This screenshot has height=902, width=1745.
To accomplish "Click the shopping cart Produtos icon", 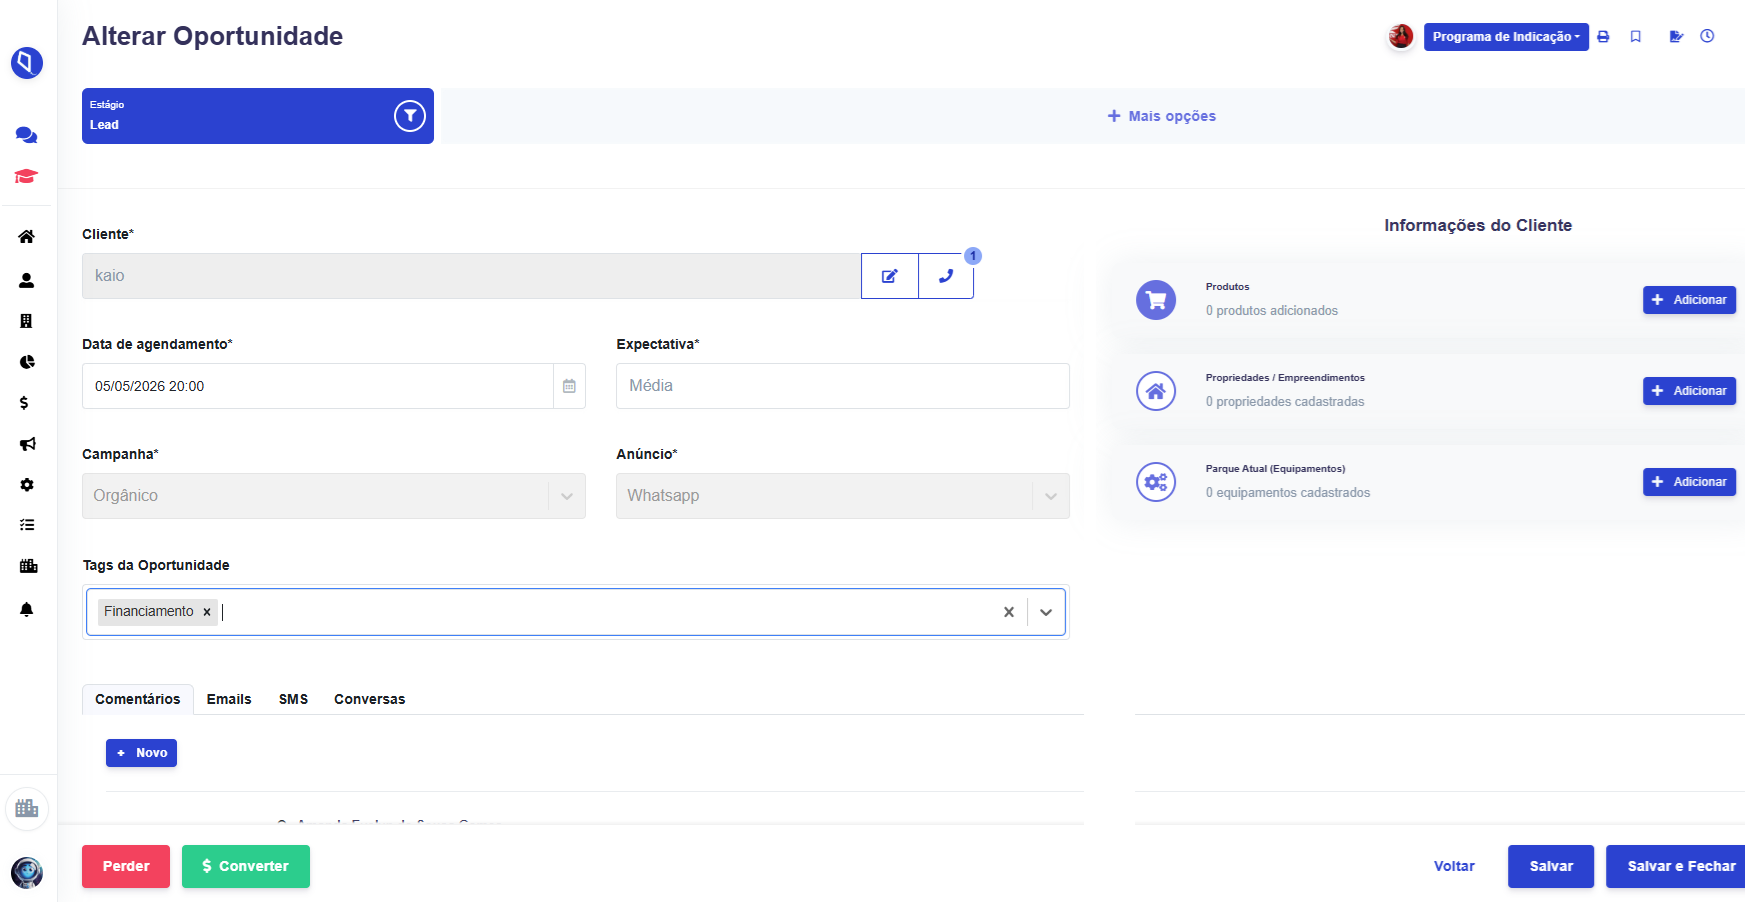I will pos(1156,300).
